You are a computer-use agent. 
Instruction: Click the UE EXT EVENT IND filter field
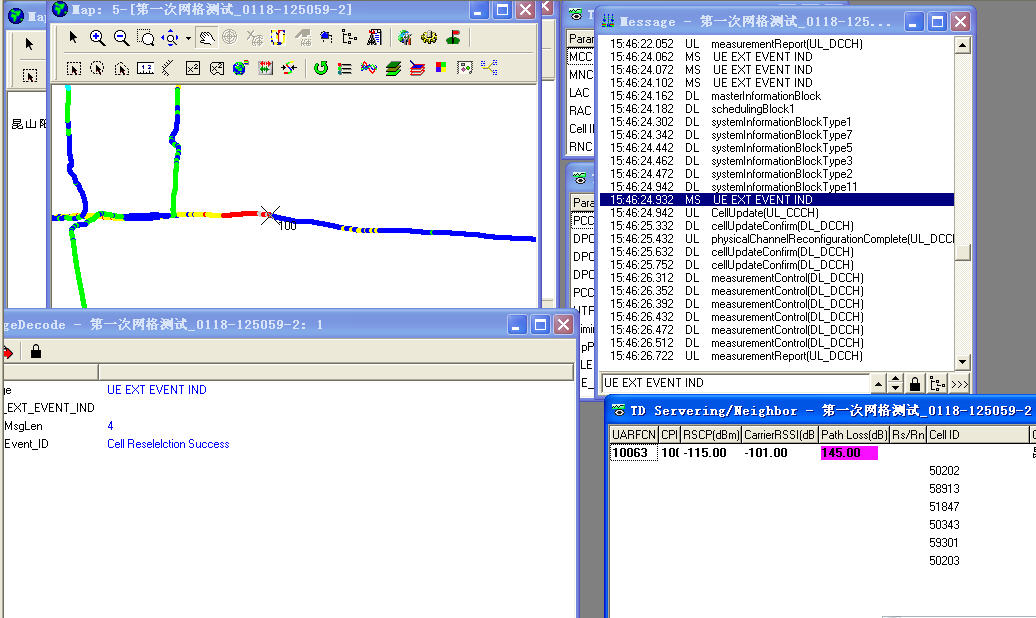pos(734,383)
